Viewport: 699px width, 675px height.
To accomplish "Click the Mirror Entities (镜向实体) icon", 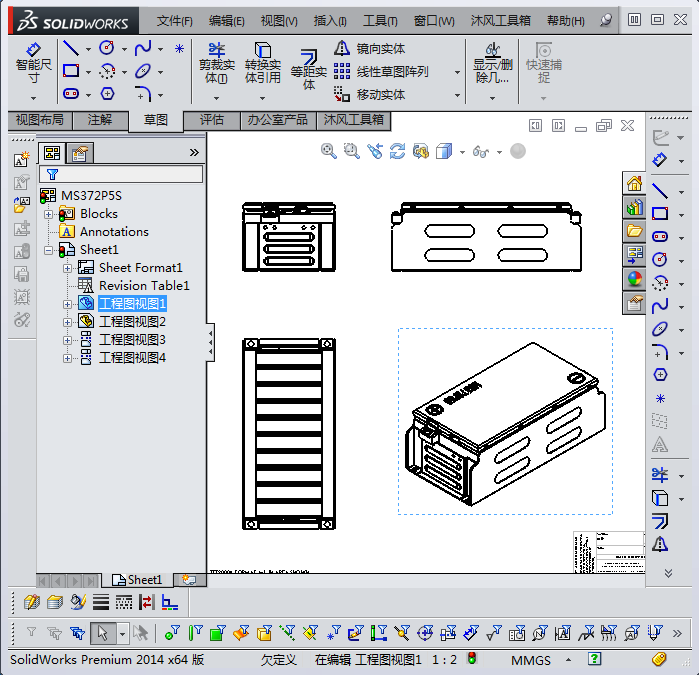I will 343,49.
